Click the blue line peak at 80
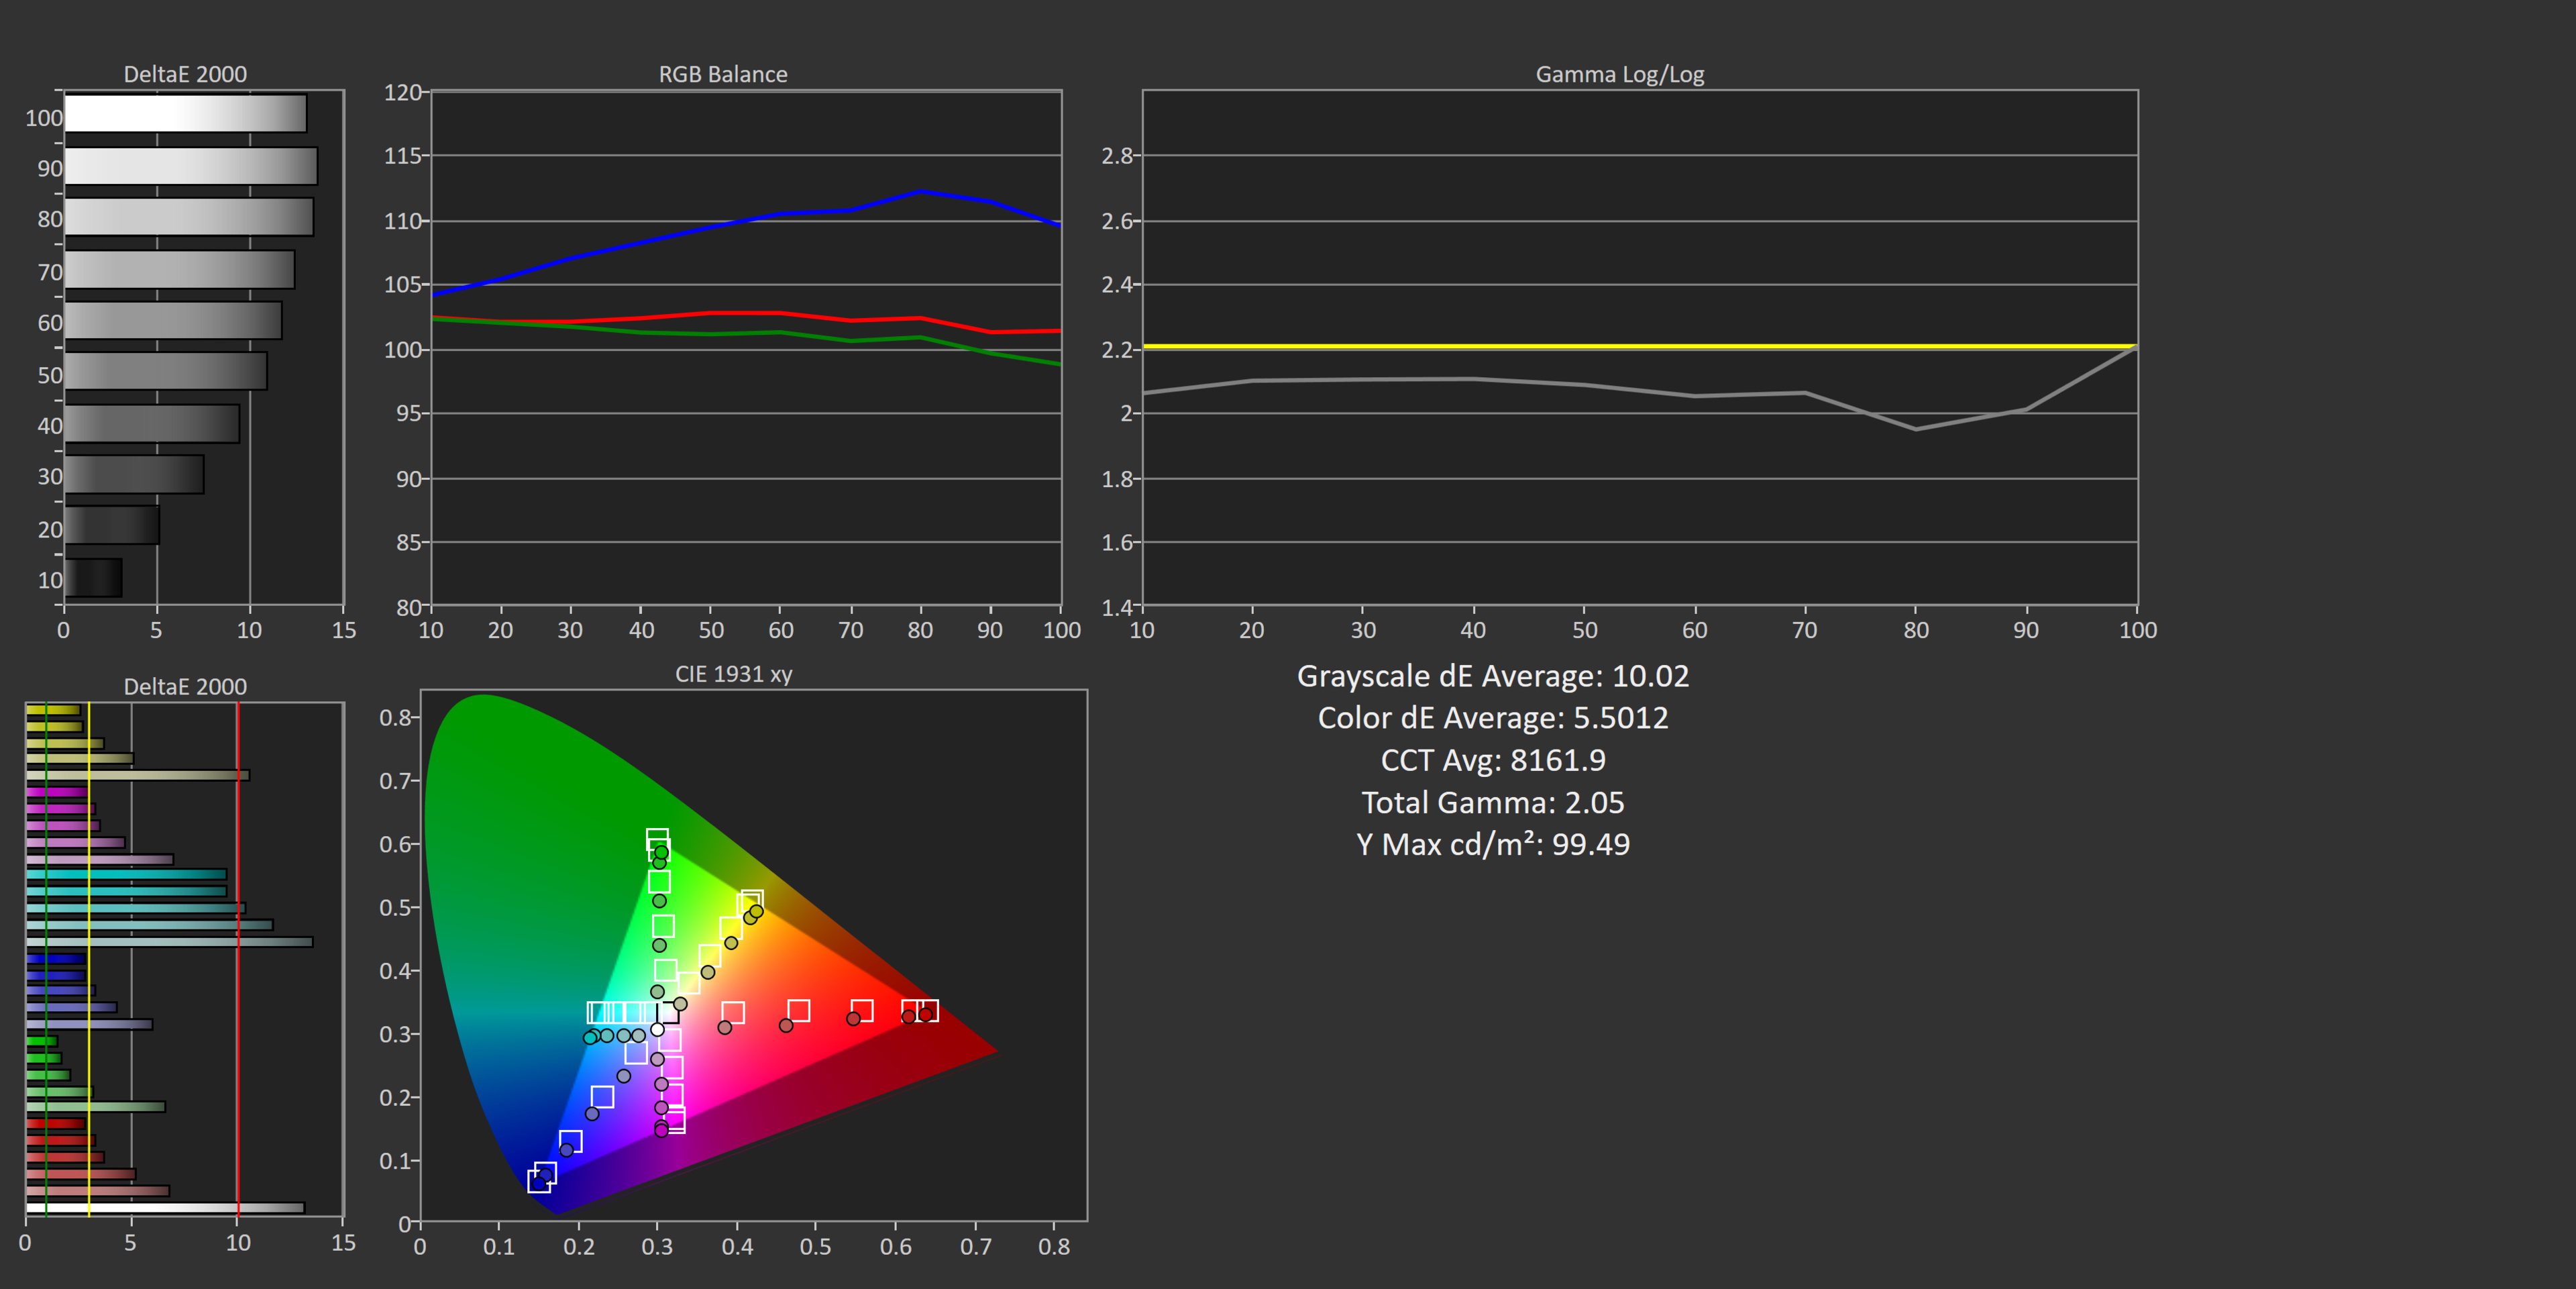2576x1289 pixels. pos(921,191)
